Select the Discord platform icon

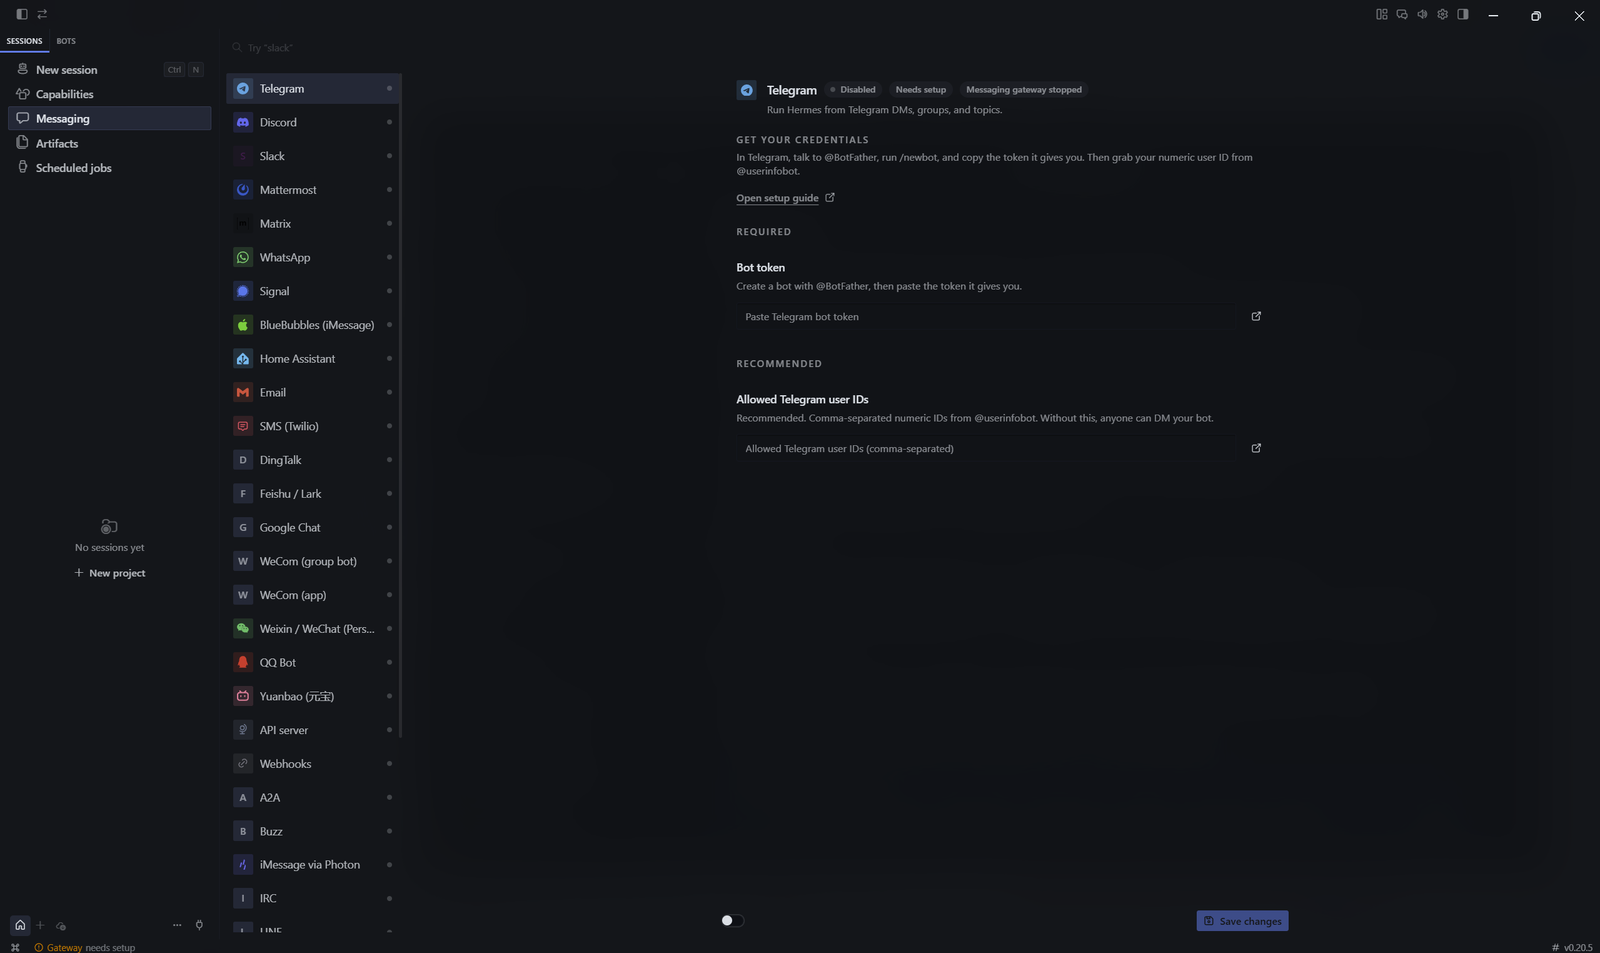243,122
